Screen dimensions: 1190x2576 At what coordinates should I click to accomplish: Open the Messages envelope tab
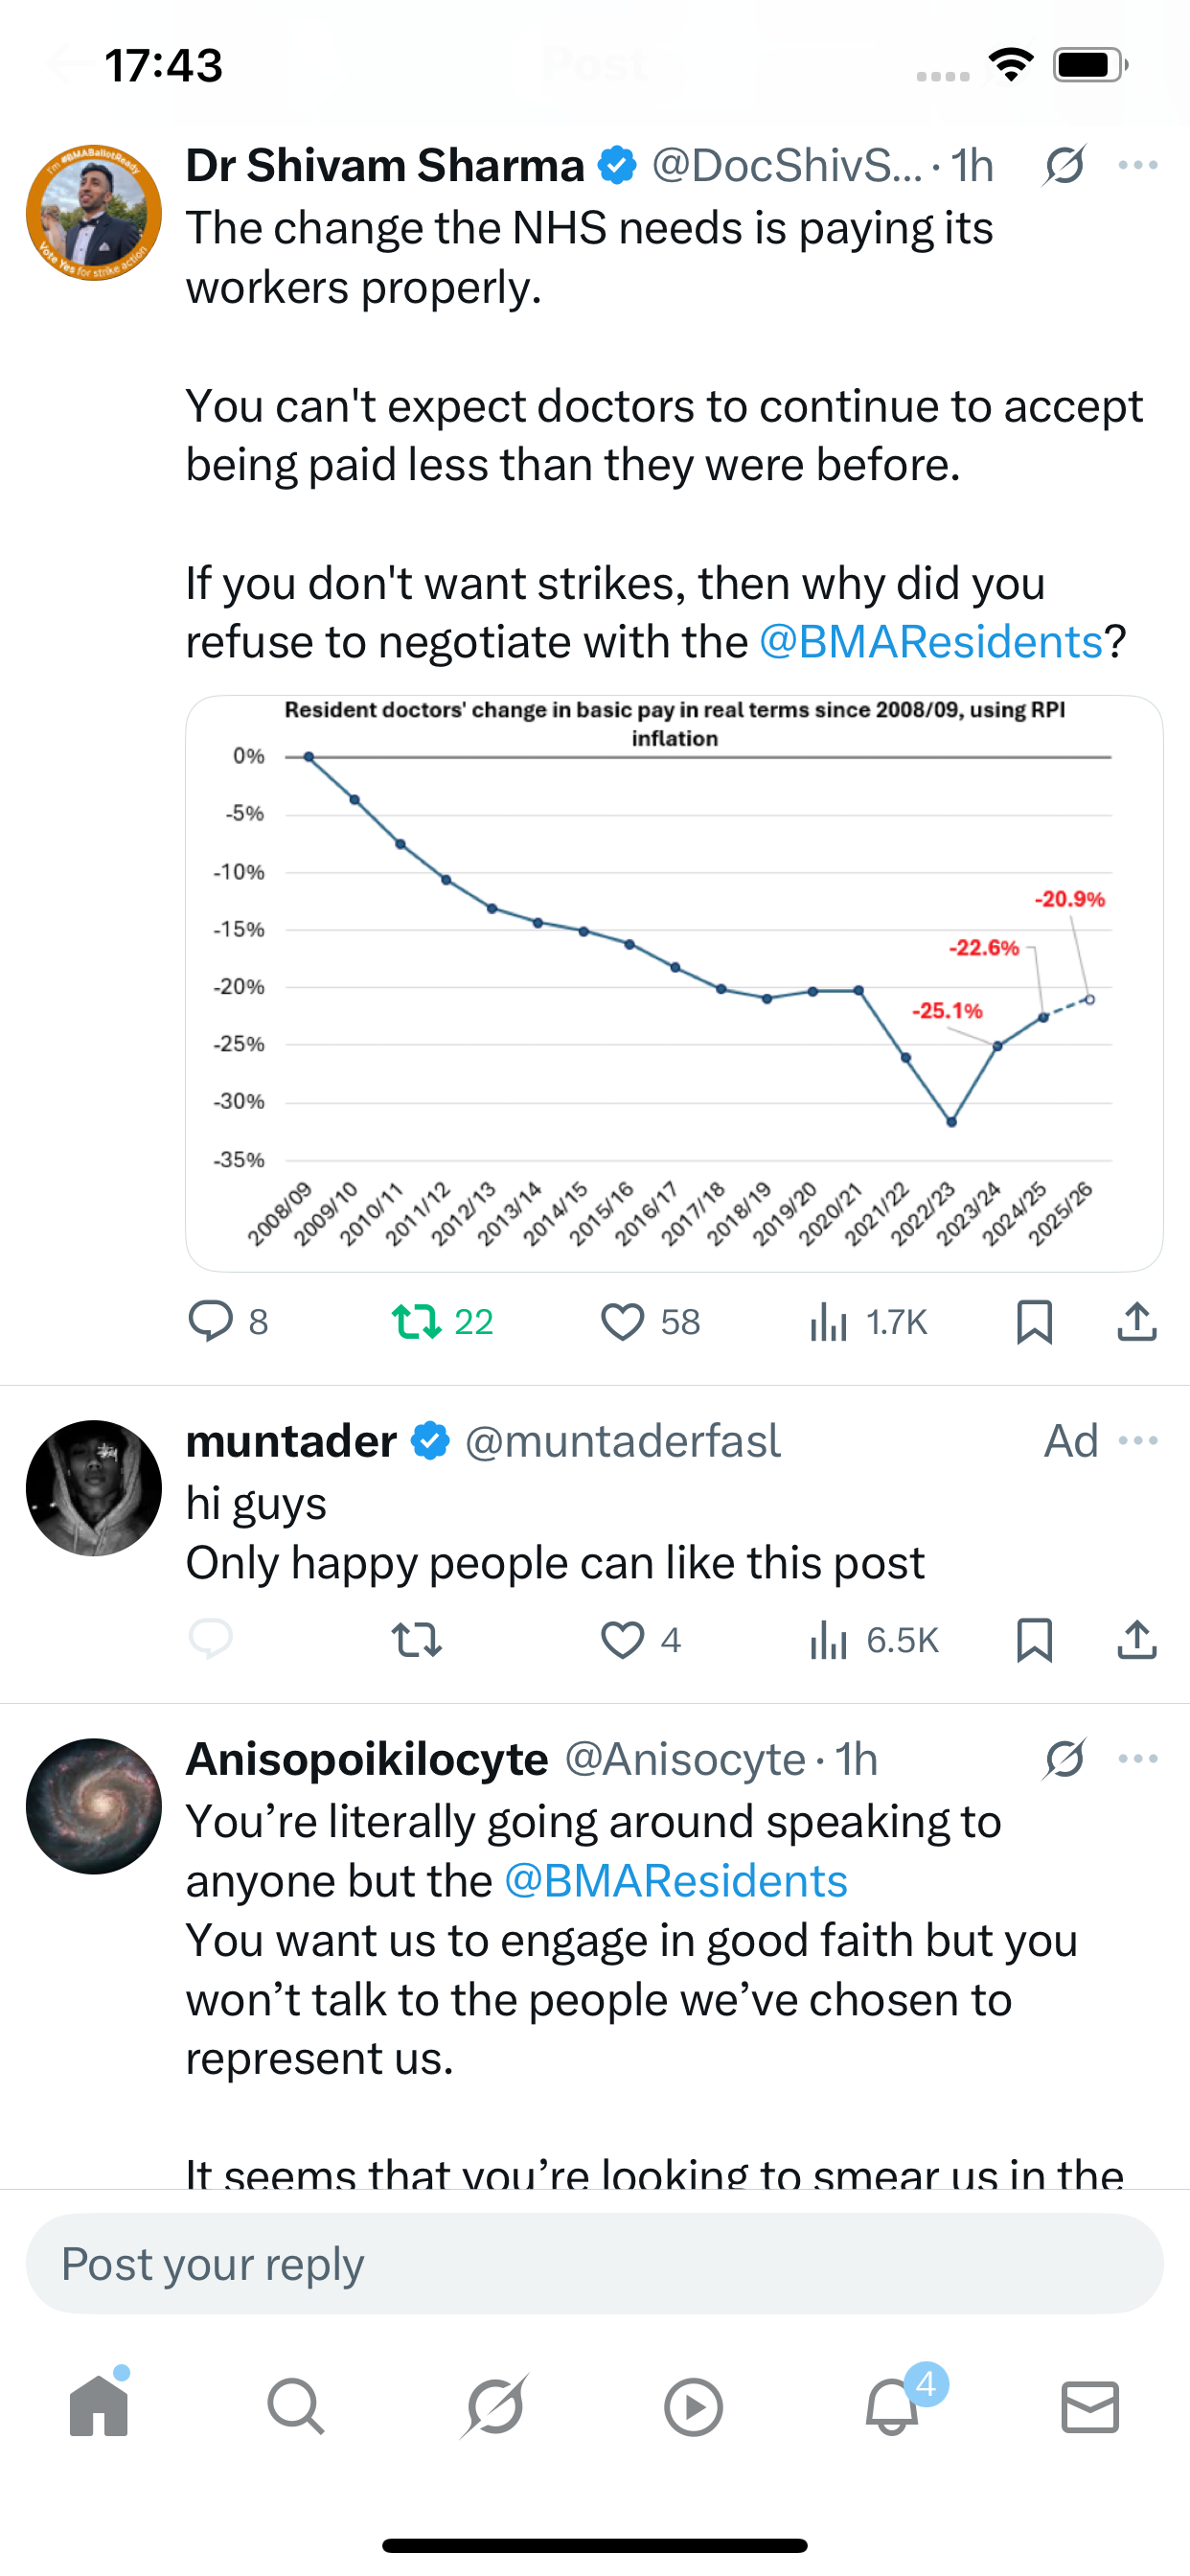pyautogui.click(x=1090, y=2406)
